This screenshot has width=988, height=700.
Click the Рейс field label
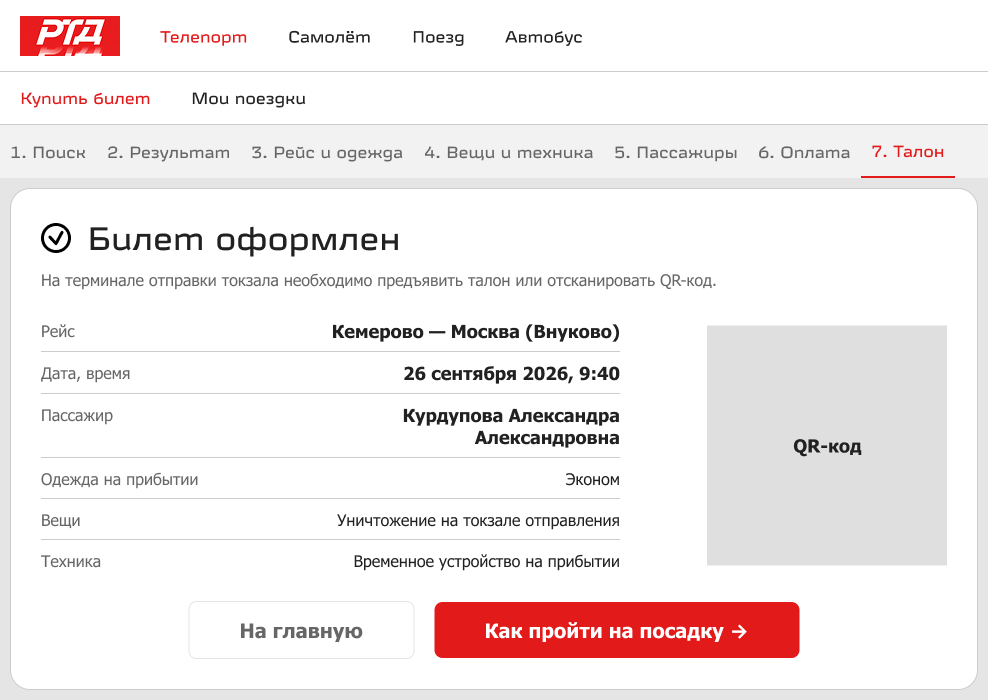(58, 331)
